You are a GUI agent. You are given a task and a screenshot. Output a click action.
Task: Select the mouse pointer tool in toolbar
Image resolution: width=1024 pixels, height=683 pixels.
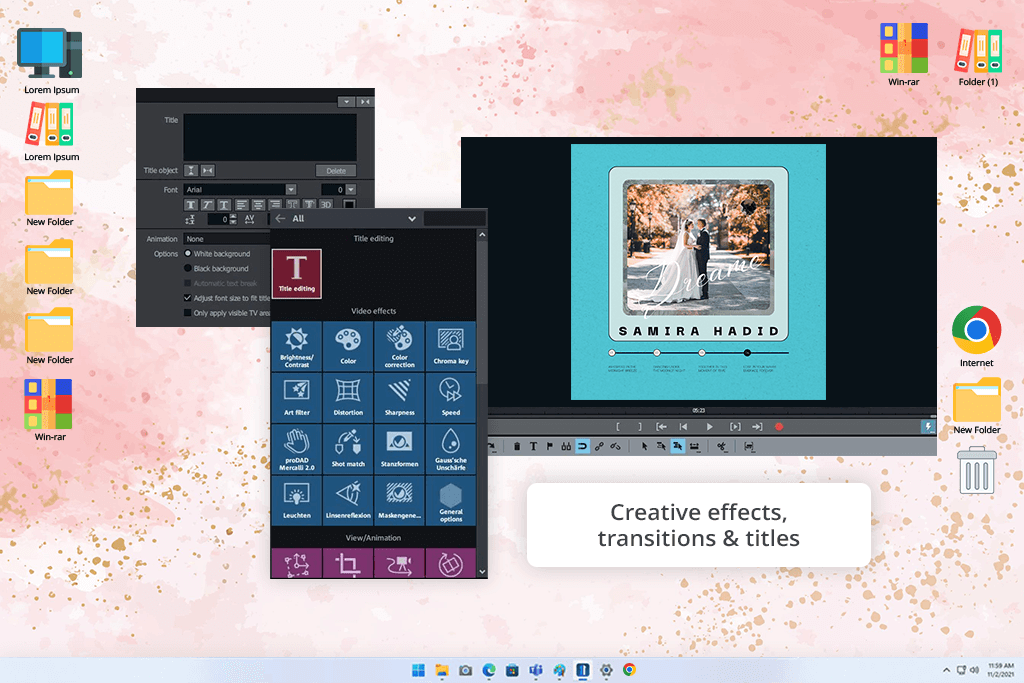(644, 447)
